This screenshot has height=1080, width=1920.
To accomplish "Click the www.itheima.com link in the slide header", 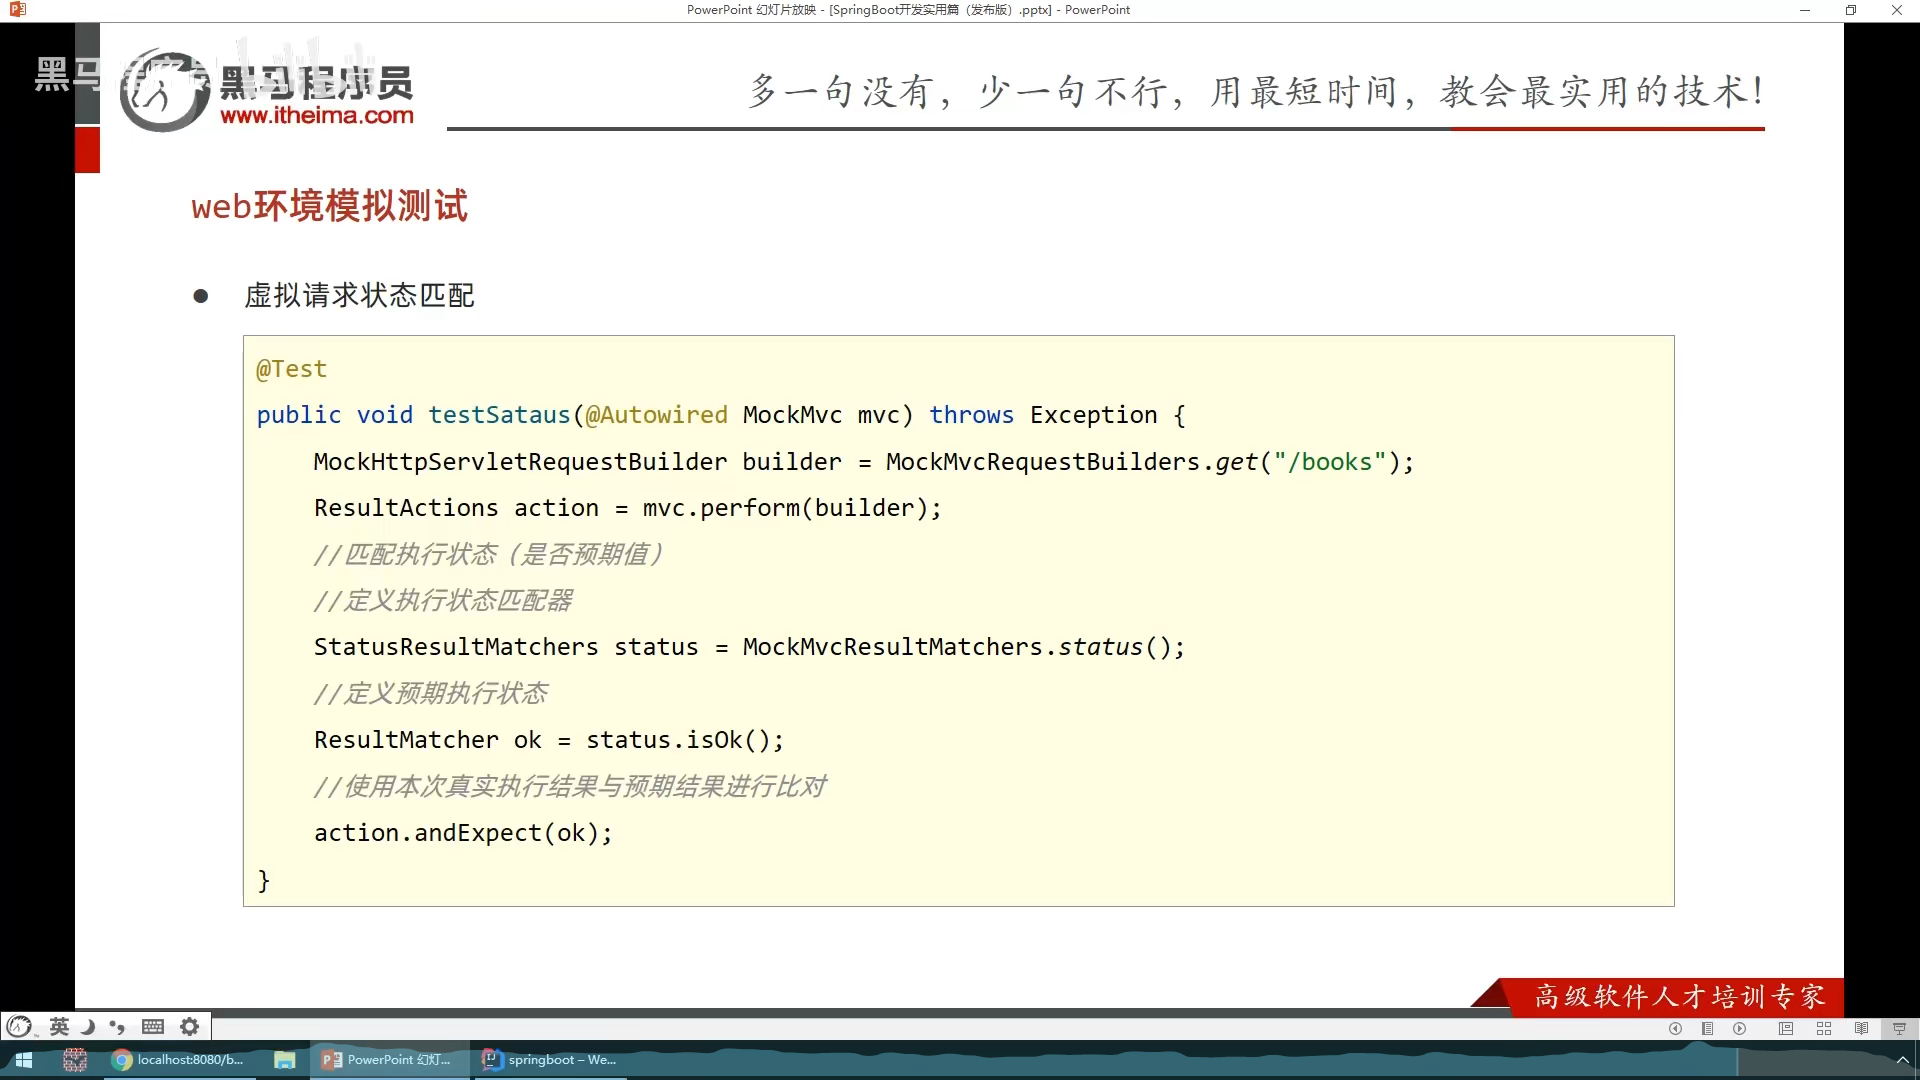I will 316,116.
